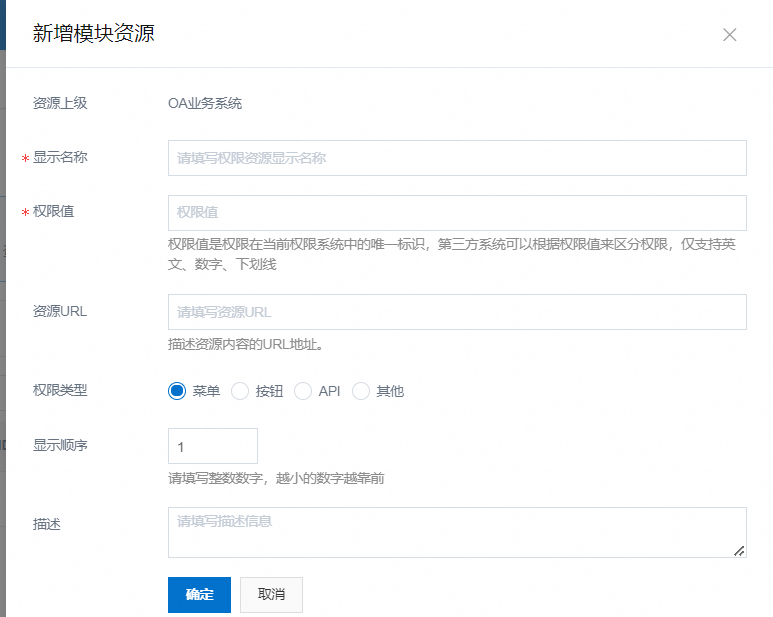This screenshot has height=617, width=773.
Task: Click the 资源URL field label
Action: (x=60, y=311)
